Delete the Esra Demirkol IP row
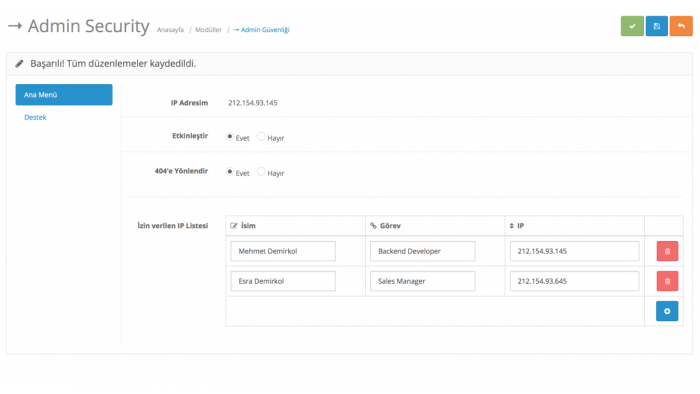 667,281
